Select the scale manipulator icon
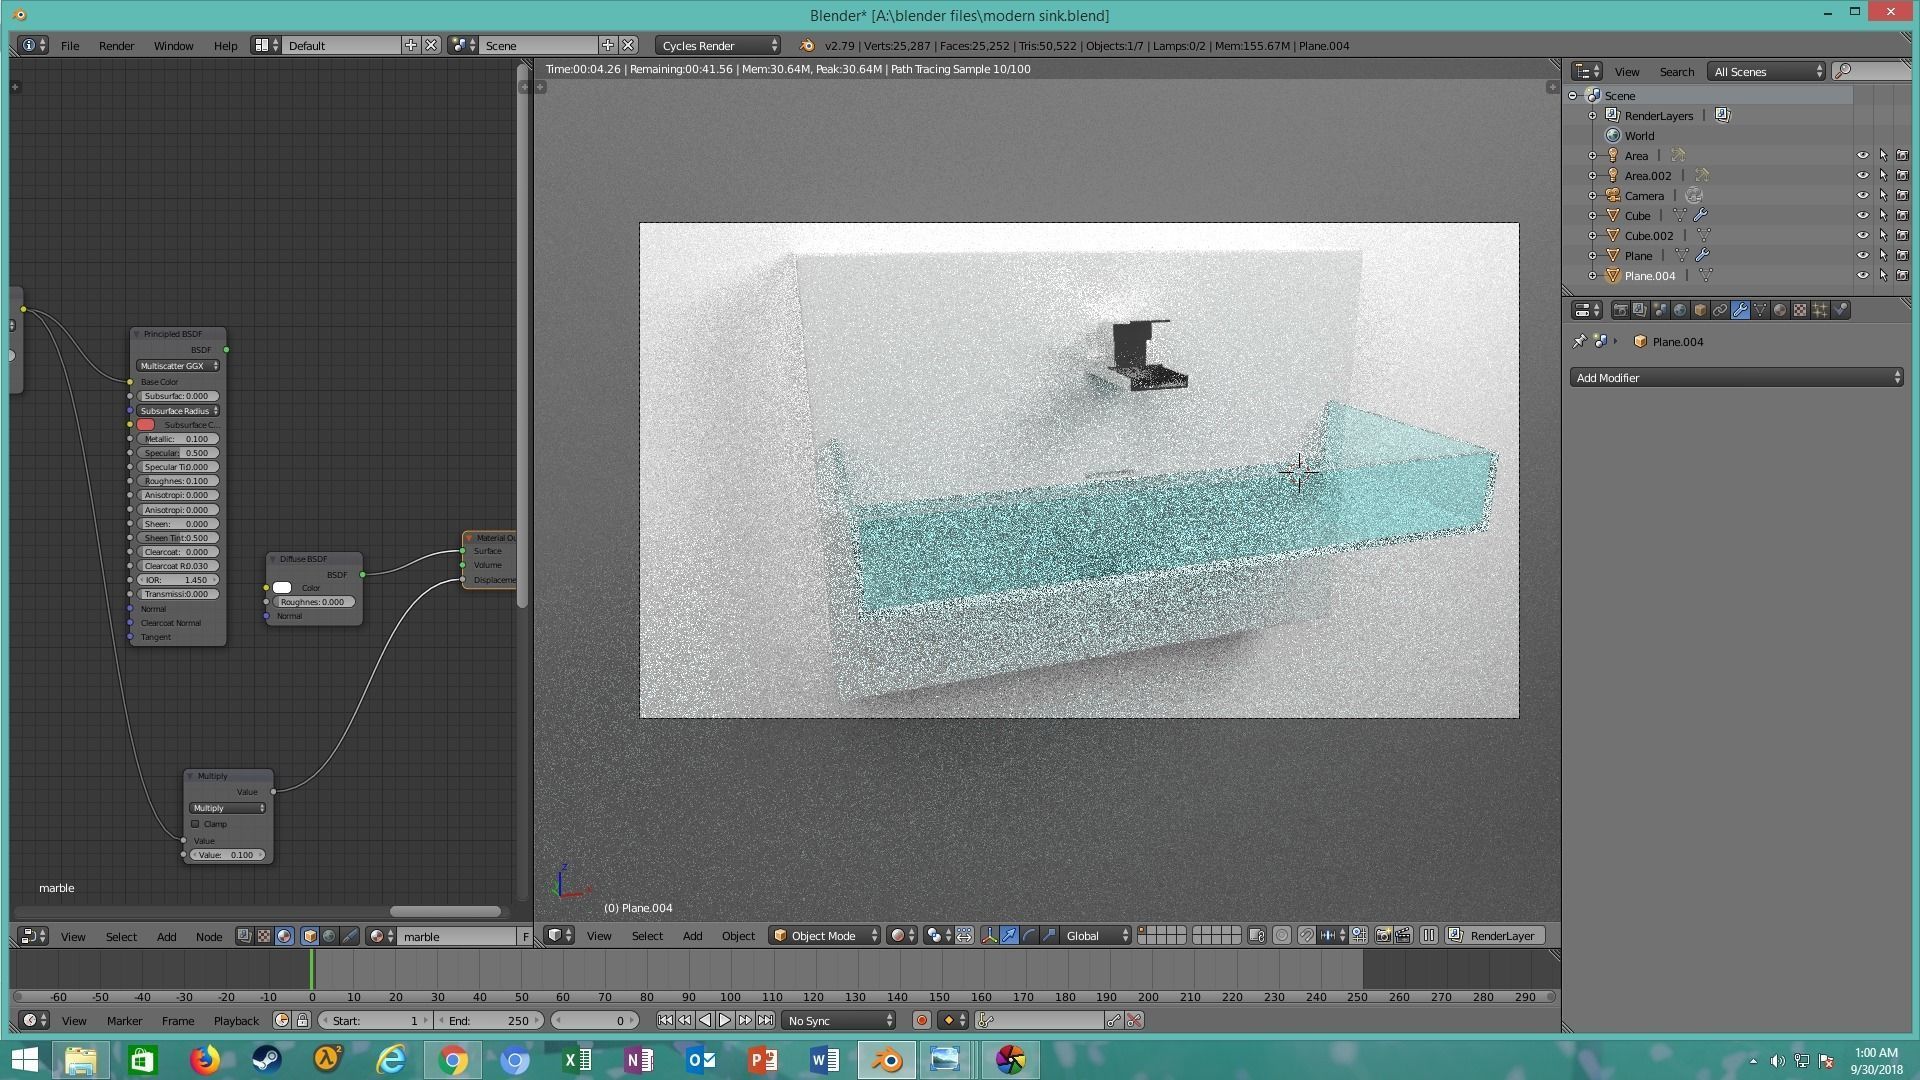The height and width of the screenshot is (1080, 1920). 1049,935
